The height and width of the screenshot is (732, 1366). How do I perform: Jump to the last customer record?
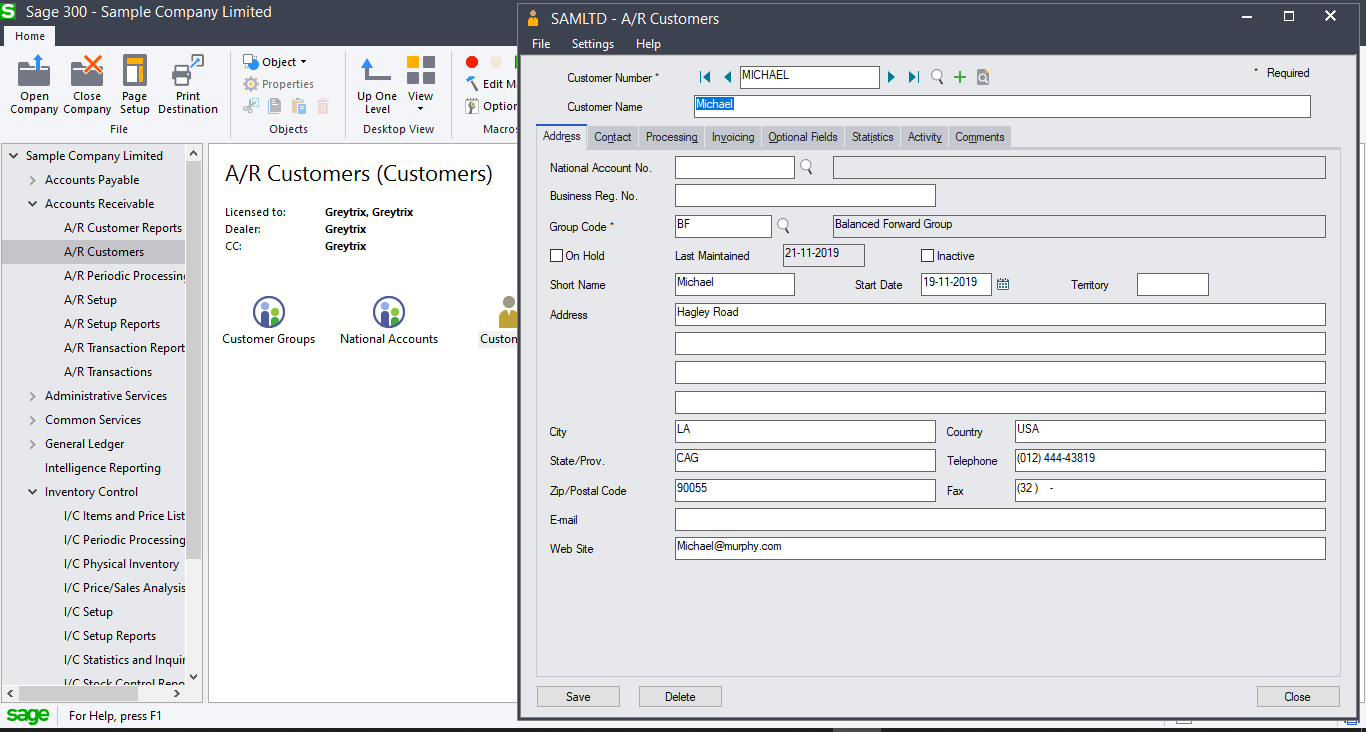click(x=913, y=77)
